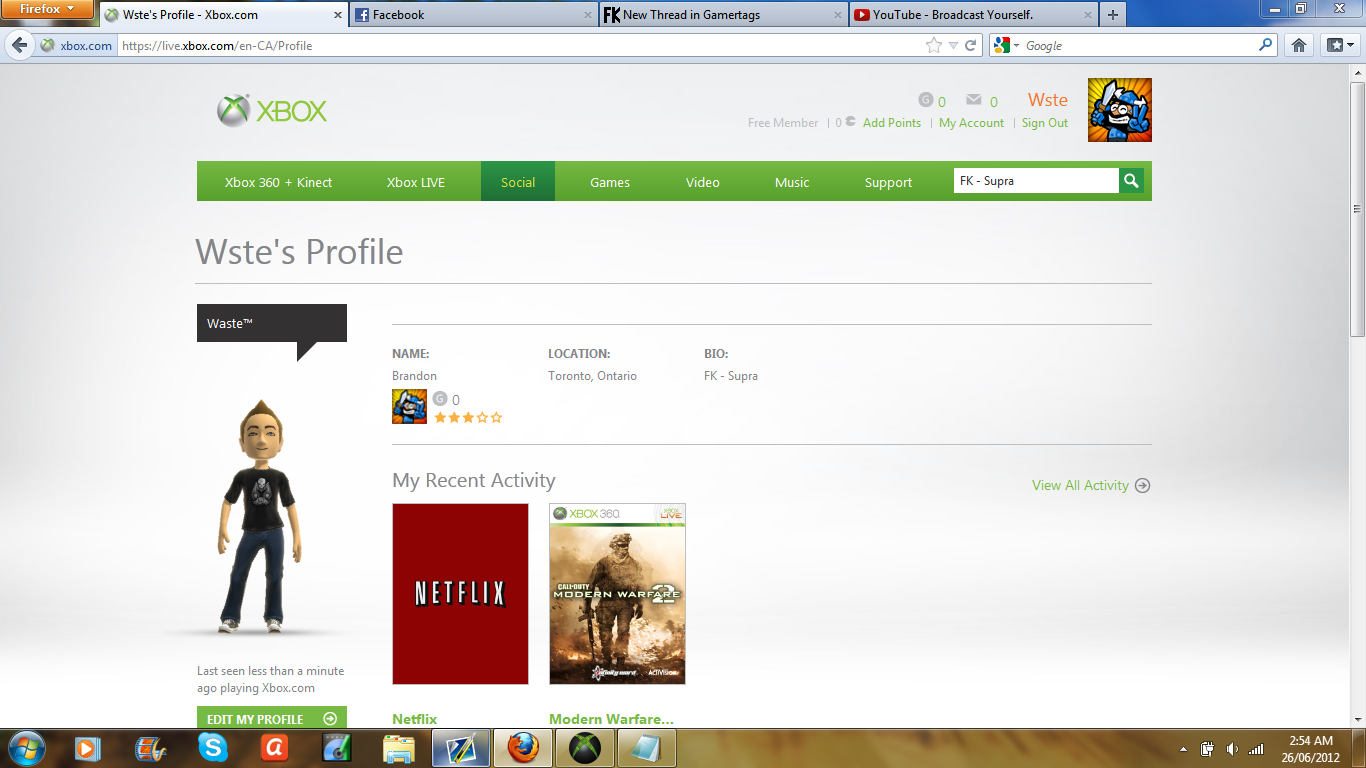Open the Games menu
This screenshot has height=768, width=1366.
tap(610, 182)
